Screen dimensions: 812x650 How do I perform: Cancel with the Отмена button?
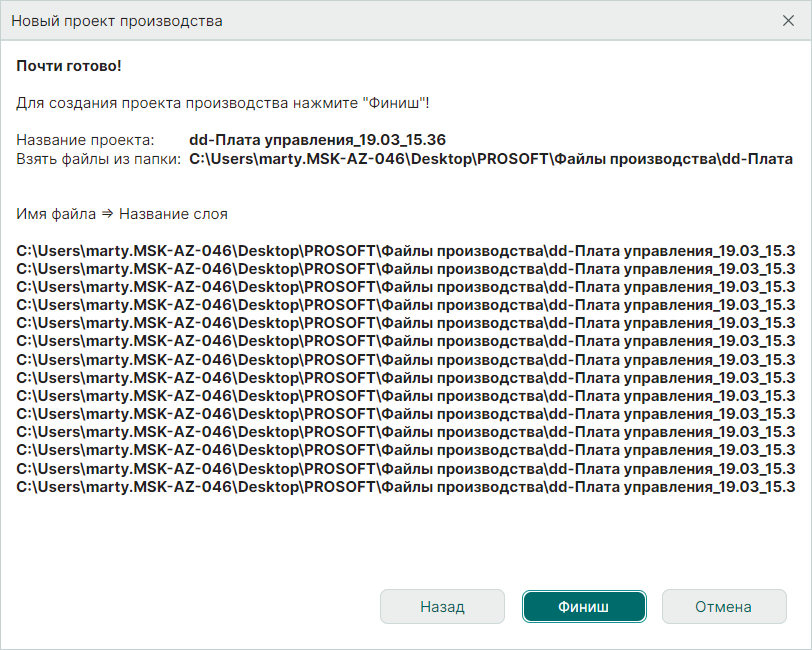coord(724,606)
